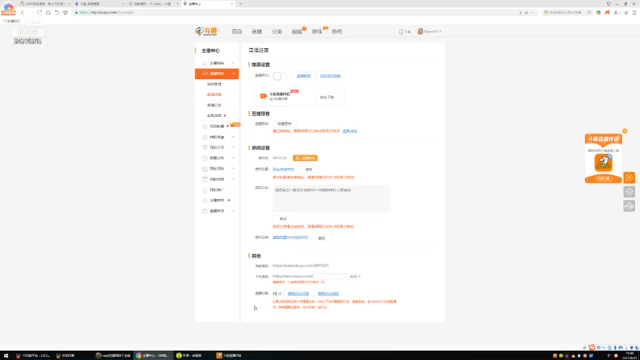Expand the sidebar group with the calendar icon
Image resolution: width=640 pixels, height=360 pixels.
[233, 179]
